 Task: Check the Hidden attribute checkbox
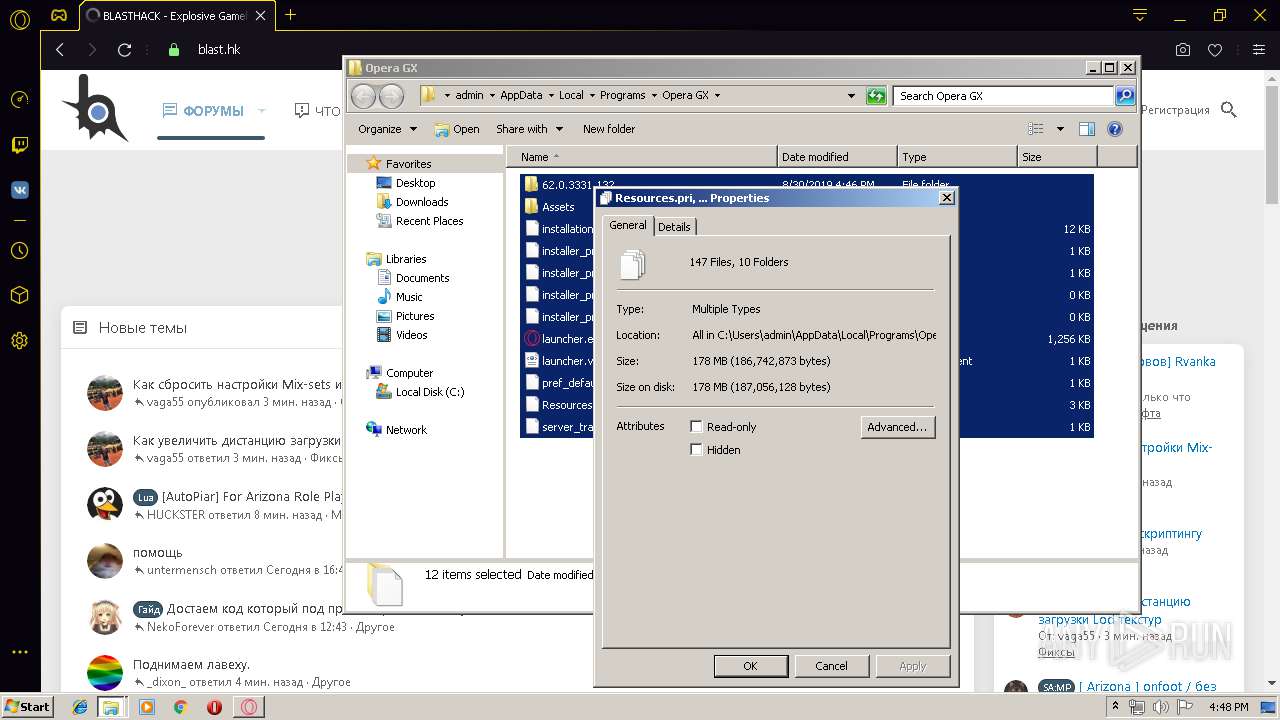(697, 450)
